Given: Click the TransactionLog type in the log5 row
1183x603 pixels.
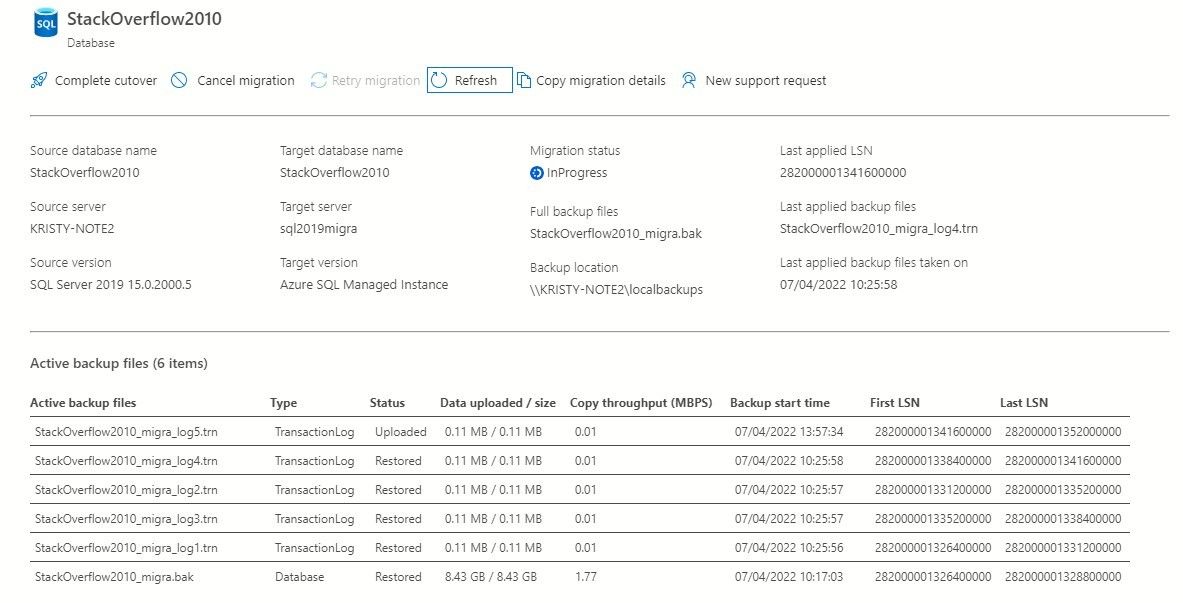Looking at the screenshot, I should [315, 432].
